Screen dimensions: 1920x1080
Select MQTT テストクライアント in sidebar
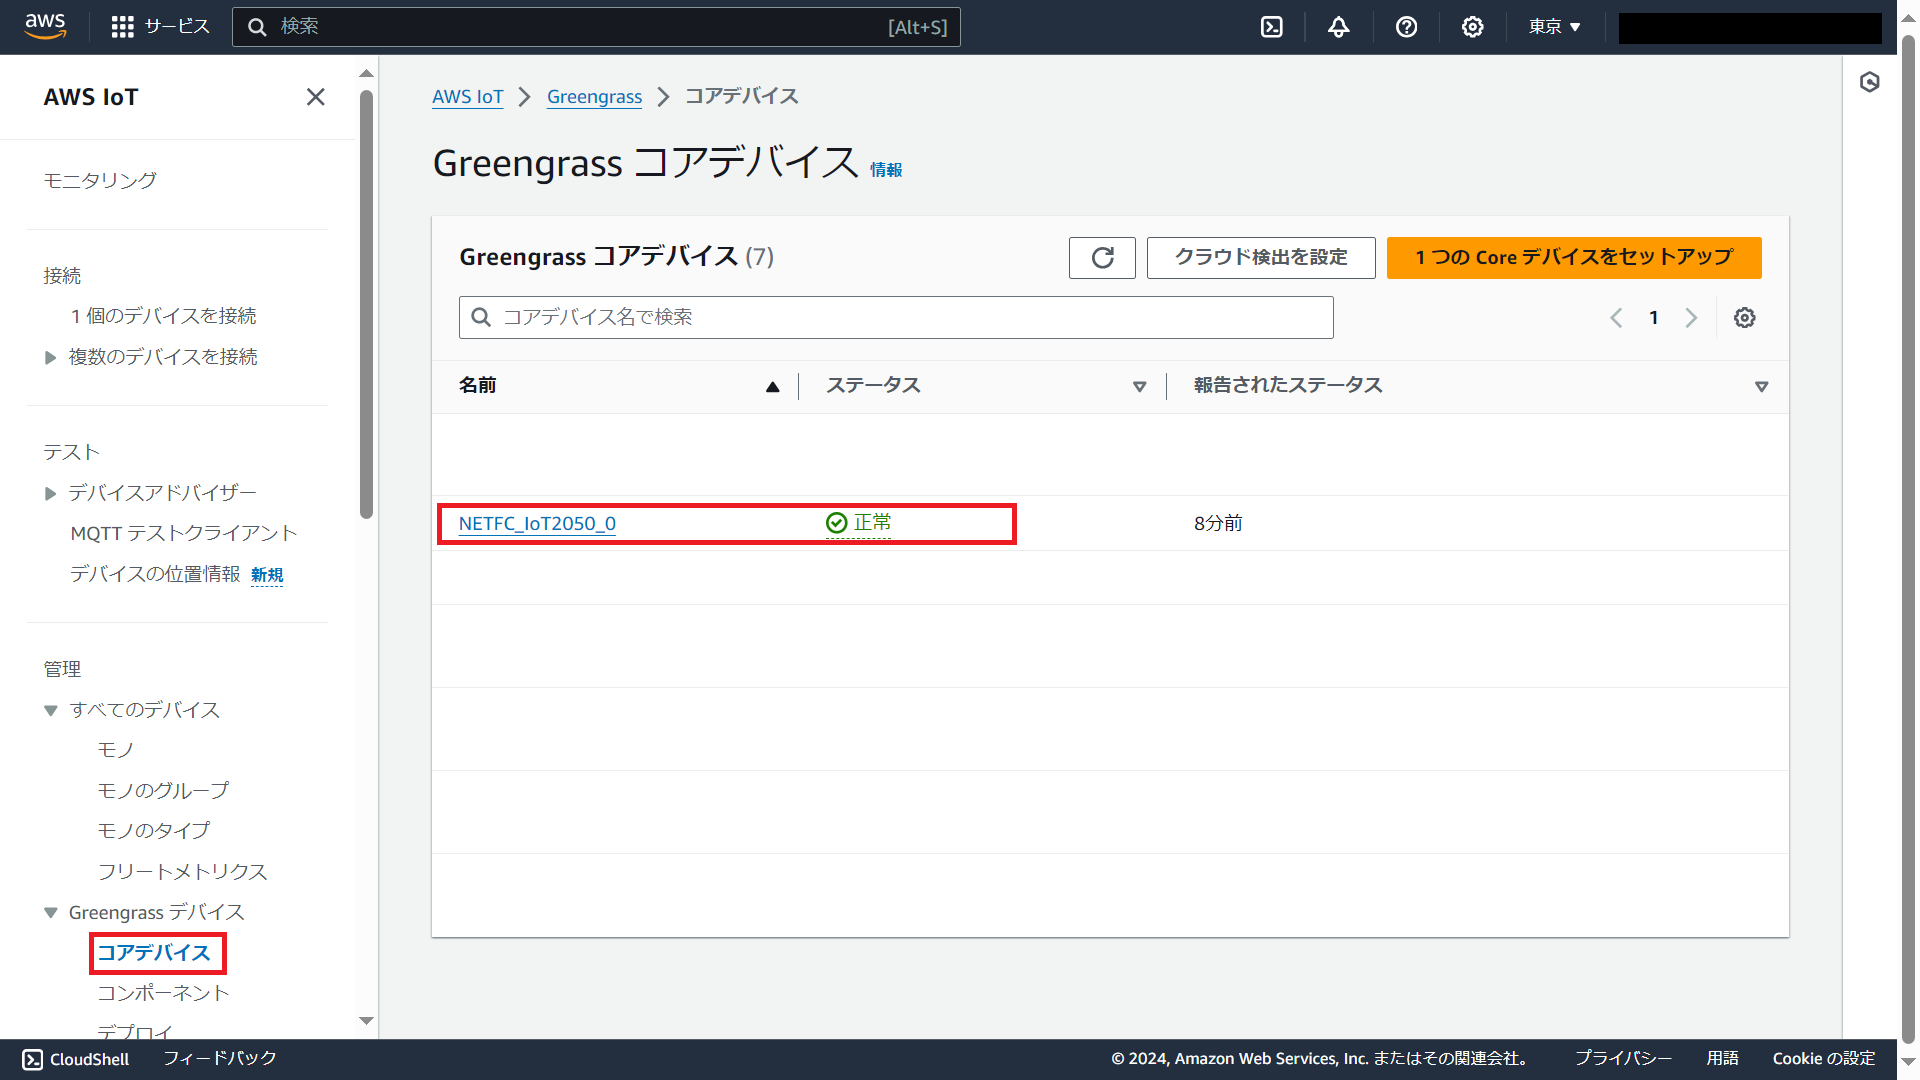[x=183, y=533]
